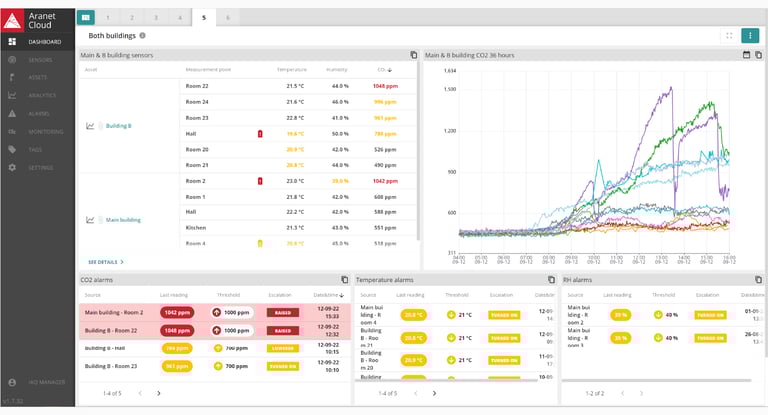Go to previous page of CO2 alarms
Image resolution: width=768 pixels, height=415 pixels.
pos(140,393)
